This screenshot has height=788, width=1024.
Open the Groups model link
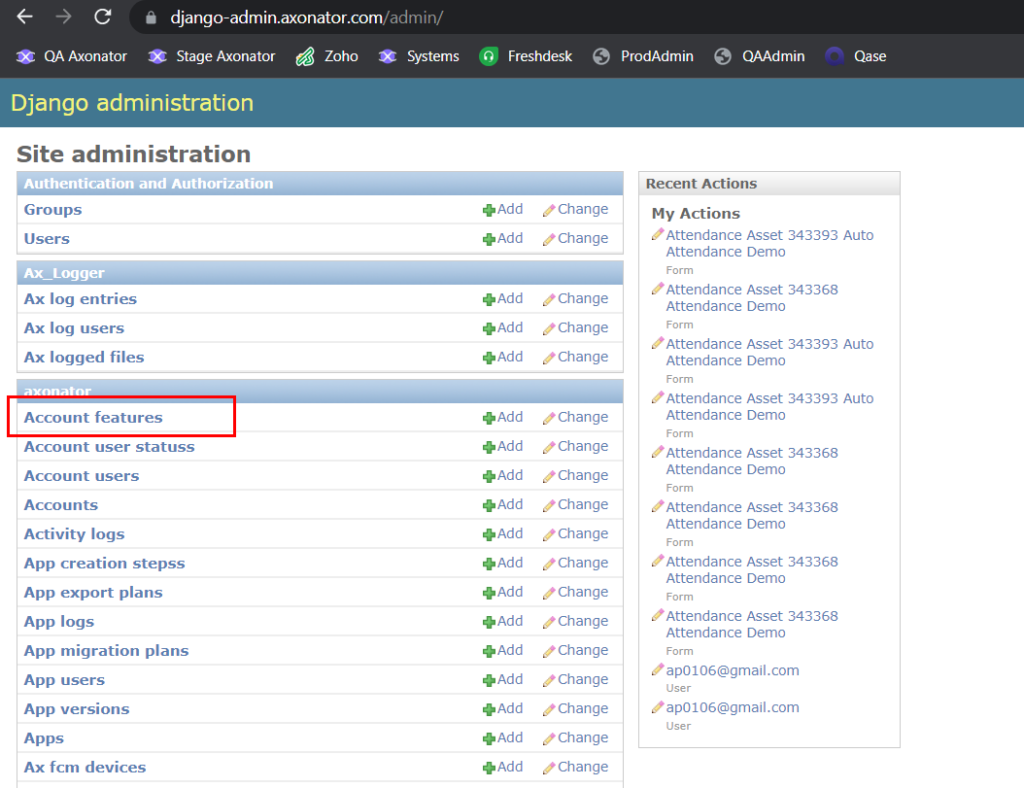(53, 210)
